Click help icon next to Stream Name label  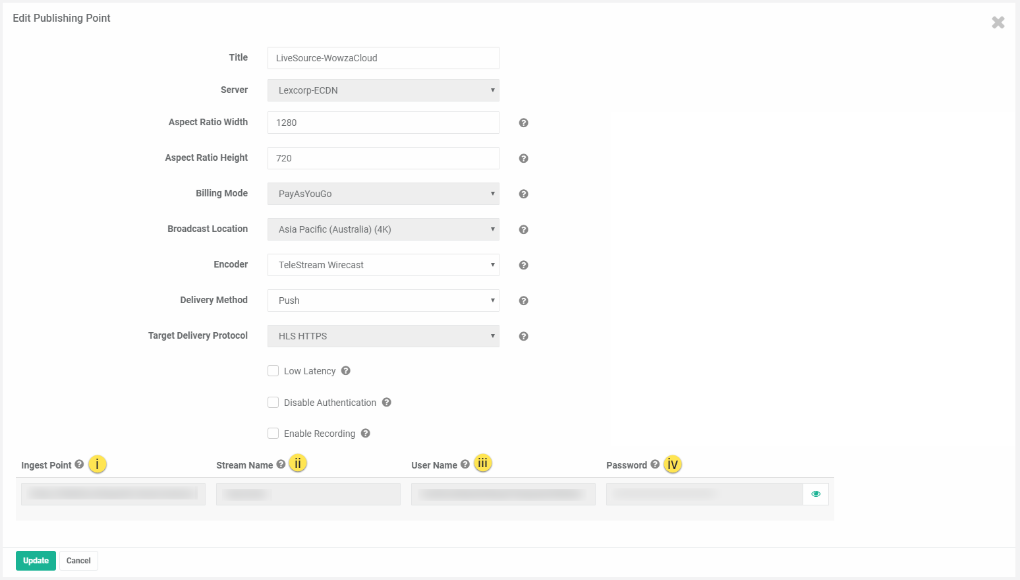tap(281, 465)
